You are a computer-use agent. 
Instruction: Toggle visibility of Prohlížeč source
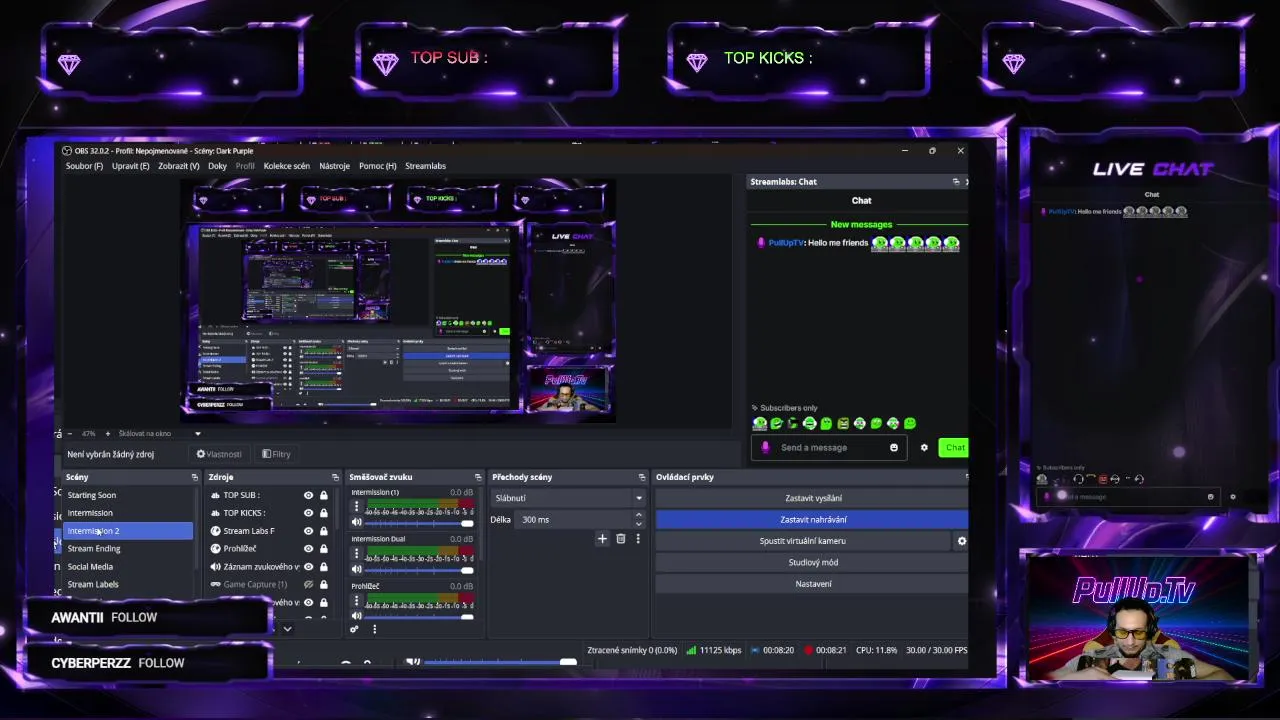coord(308,549)
